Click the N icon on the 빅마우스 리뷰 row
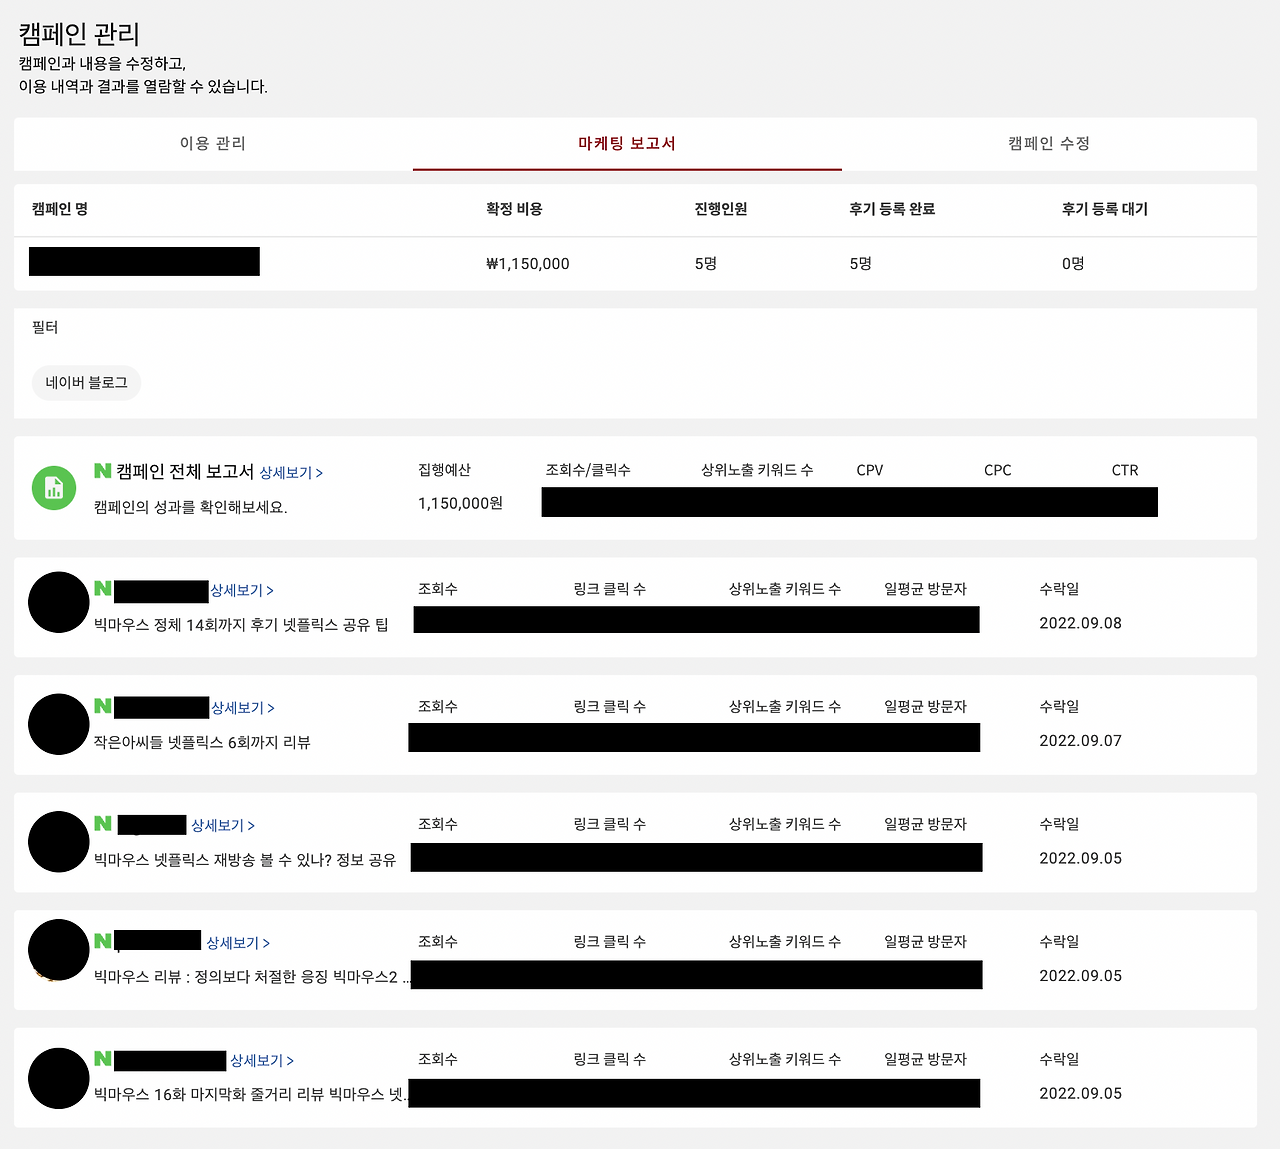The height and width of the screenshot is (1149, 1280). tap(103, 941)
